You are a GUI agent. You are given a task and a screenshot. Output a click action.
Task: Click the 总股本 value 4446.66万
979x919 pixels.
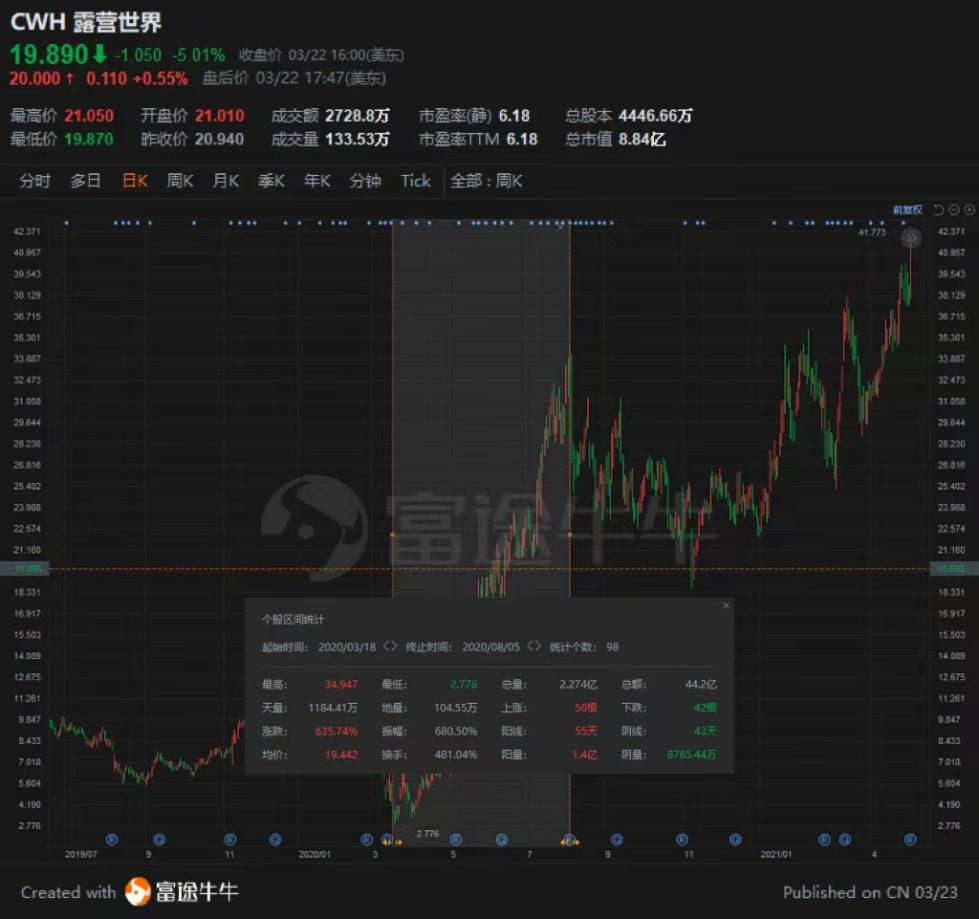pyautogui.click(x=655, y=115)
